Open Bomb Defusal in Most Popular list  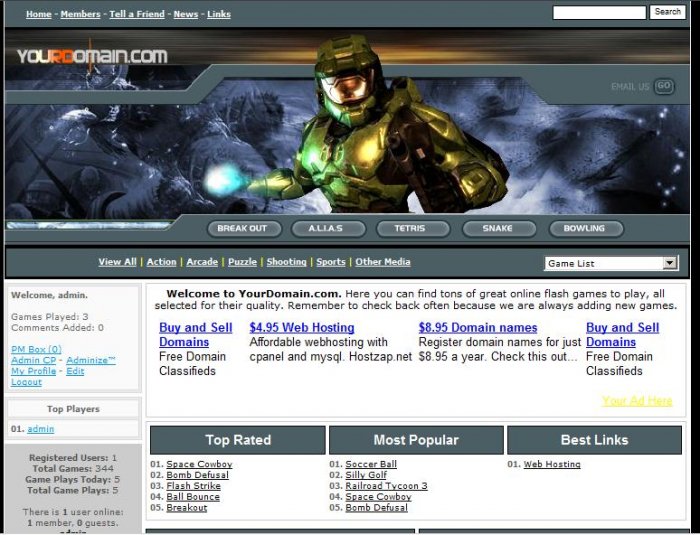[x=376, y=508]
